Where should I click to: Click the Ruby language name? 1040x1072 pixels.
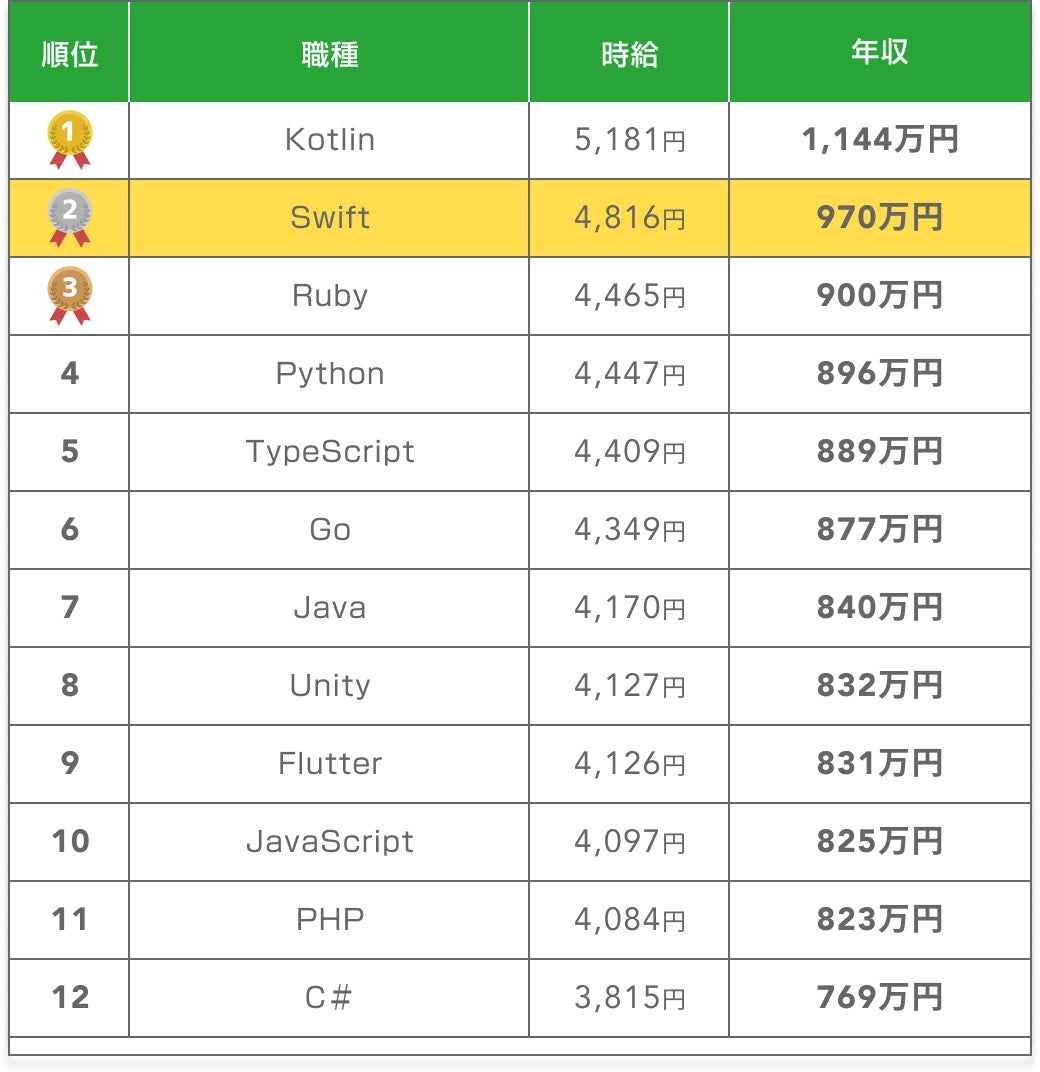tap(329, 296)
